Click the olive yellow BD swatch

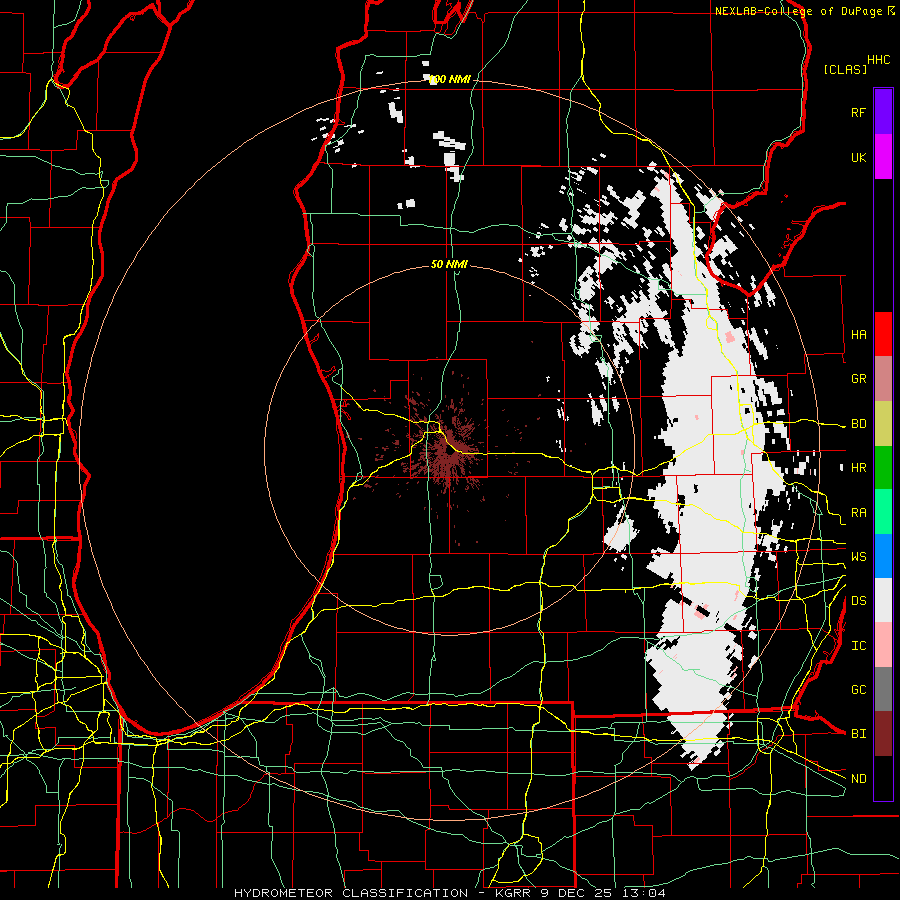(883, 424)
